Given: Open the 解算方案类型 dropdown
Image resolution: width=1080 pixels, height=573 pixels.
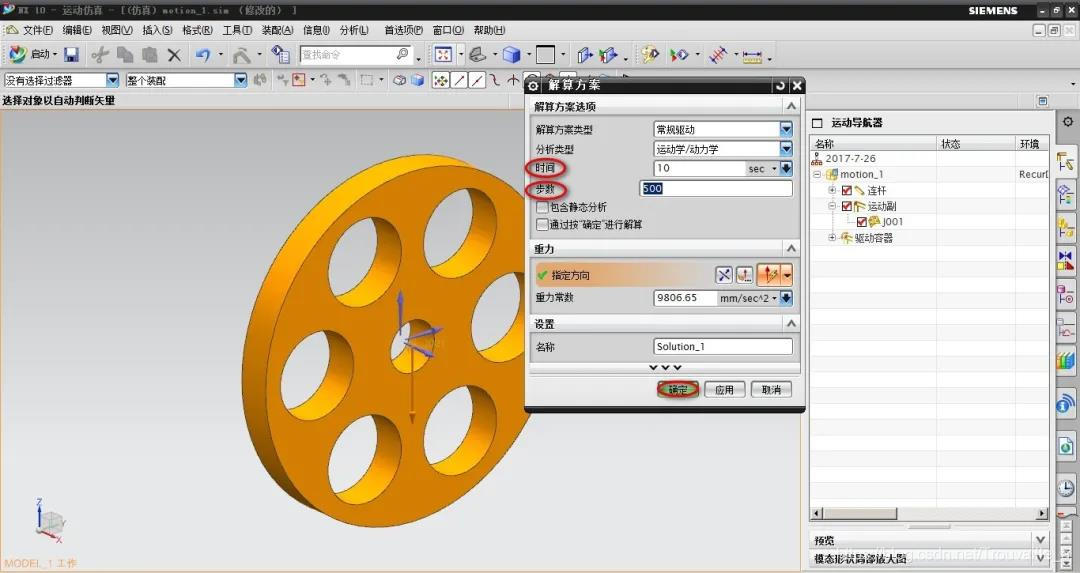Looking at the screenshot, I should [786, 129].
